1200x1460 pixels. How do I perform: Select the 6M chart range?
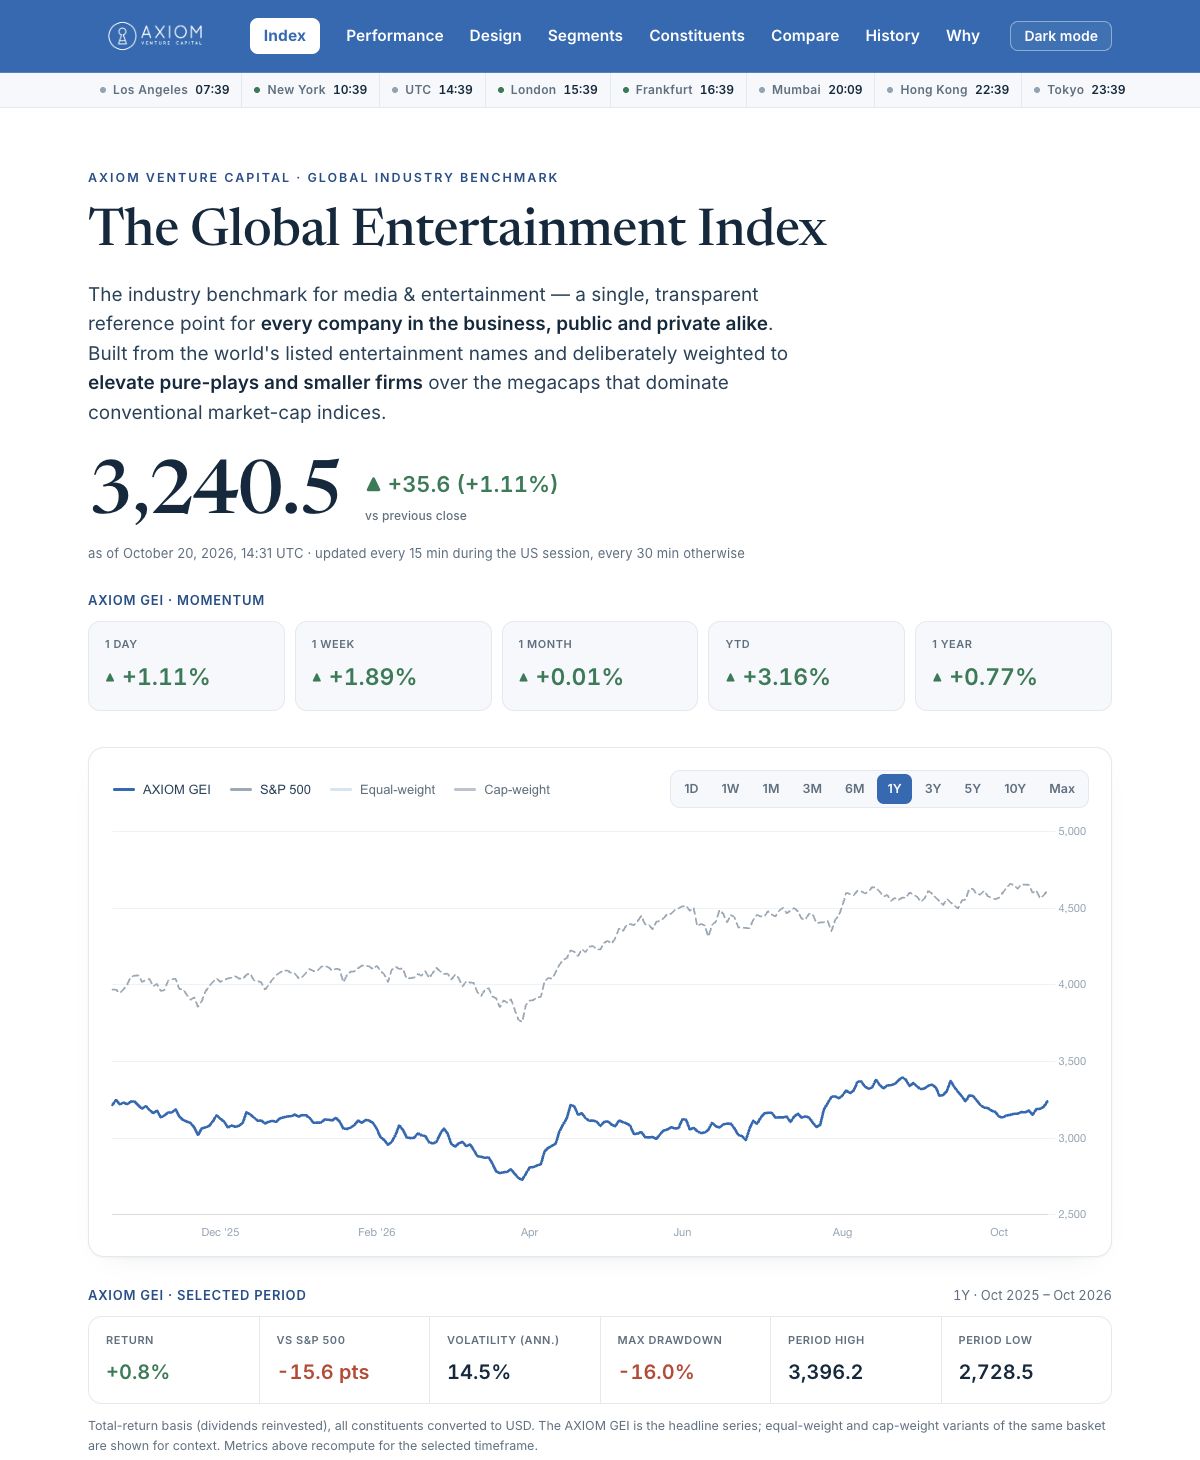(854, 789)
